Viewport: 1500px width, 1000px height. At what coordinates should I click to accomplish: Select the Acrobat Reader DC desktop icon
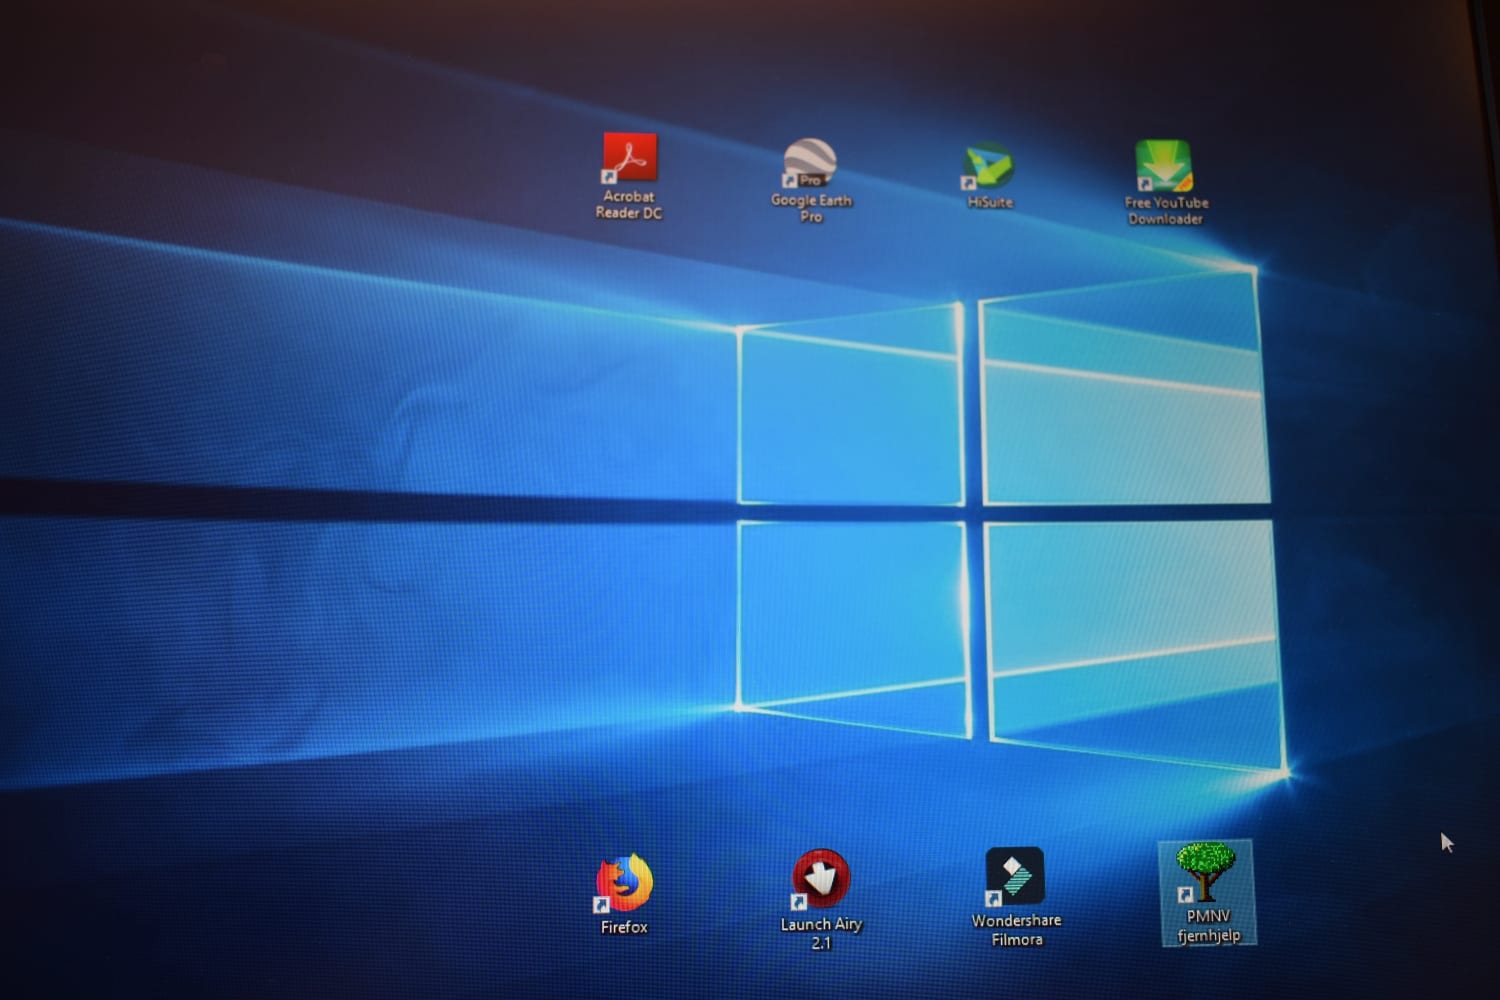click(x=629, y=157)
